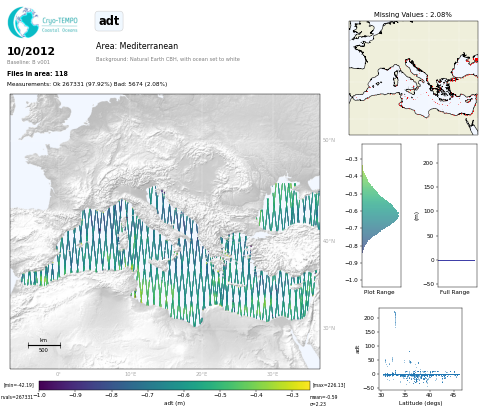492x410 pixels.
Task: Click the Files in area: 118 text
Action: (37, 73)
